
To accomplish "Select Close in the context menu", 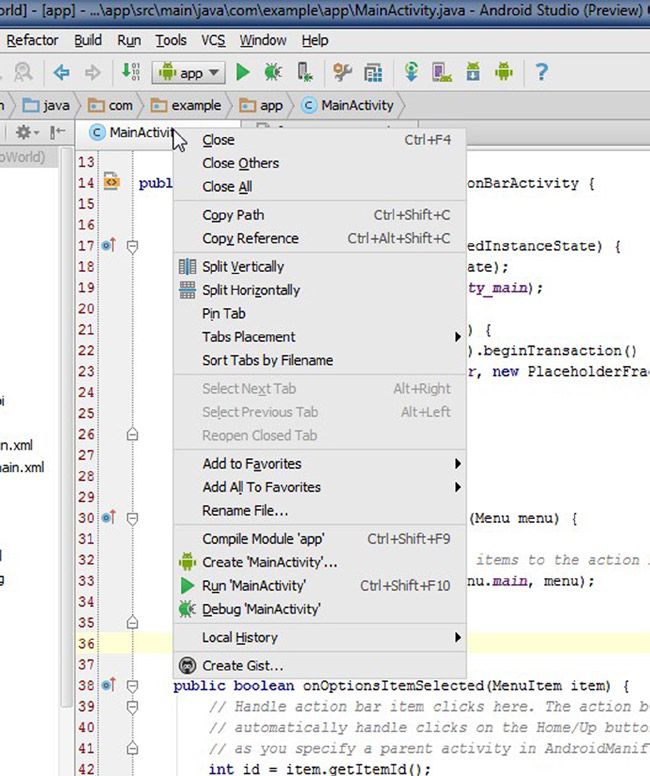I will (x=320, y=140).
